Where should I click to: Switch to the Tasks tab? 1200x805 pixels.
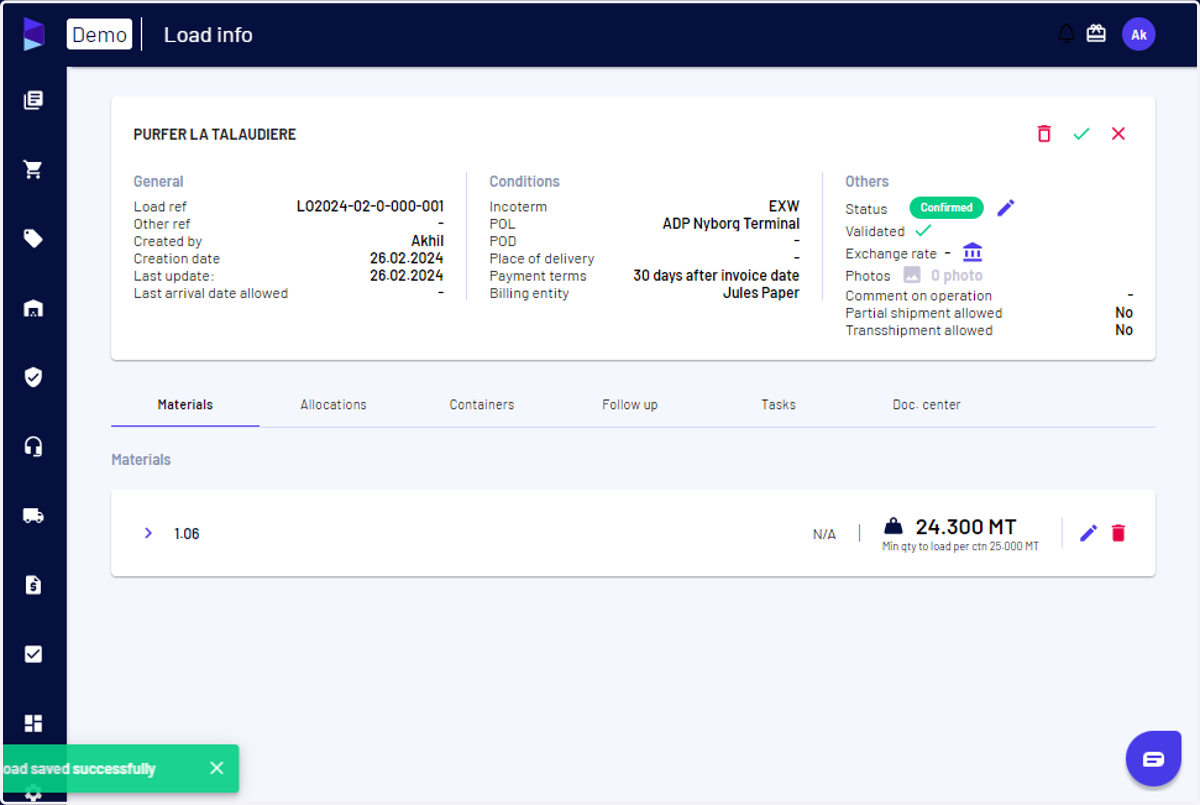(778, 405)
